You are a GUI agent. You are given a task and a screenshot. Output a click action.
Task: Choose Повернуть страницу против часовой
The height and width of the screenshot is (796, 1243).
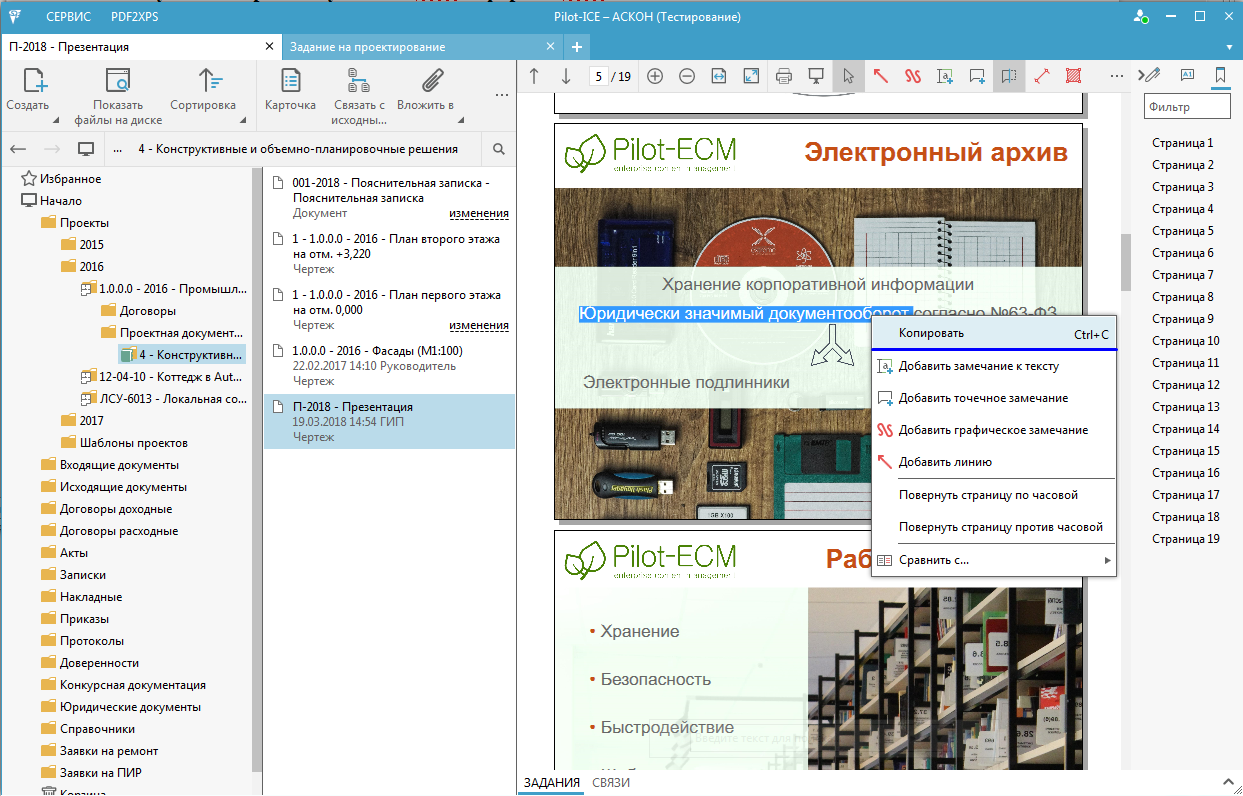pyautogui.click(x=993, y=527)
